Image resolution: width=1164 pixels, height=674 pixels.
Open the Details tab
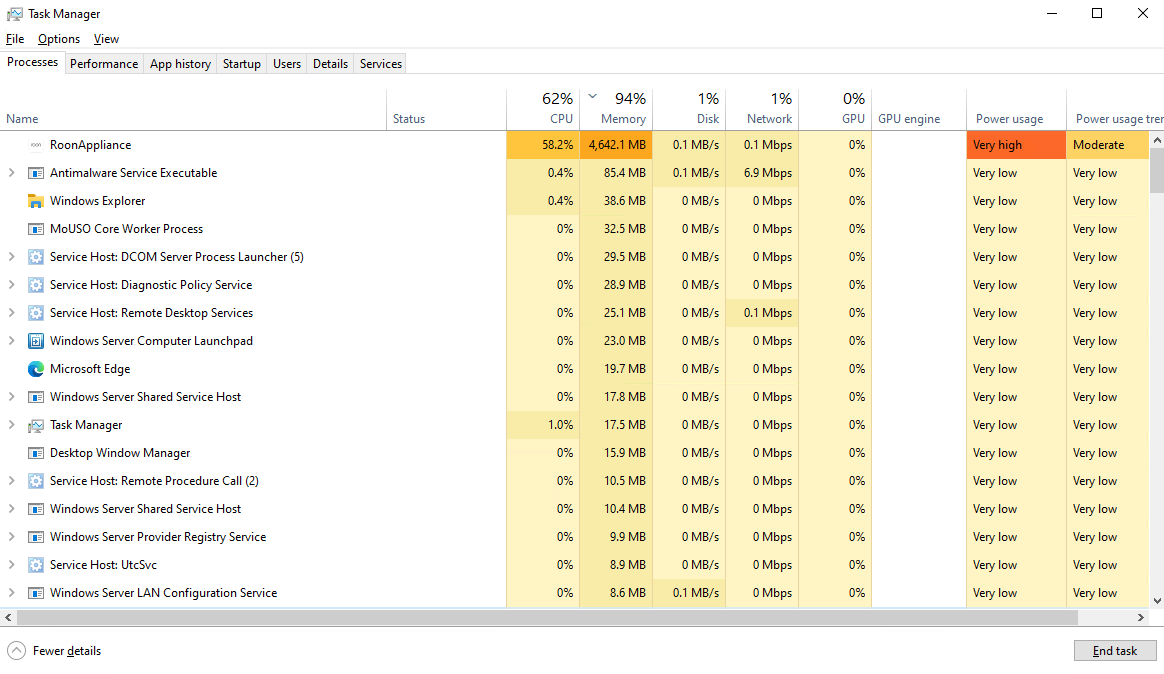click(330, 64)
